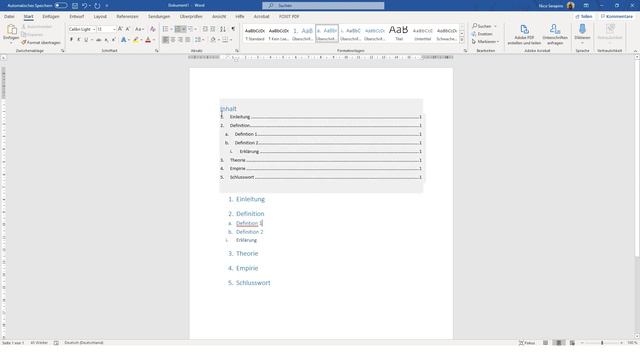Increase paragraph indent
The height and width of the screenshot is (360, 640).
[213, 29]
